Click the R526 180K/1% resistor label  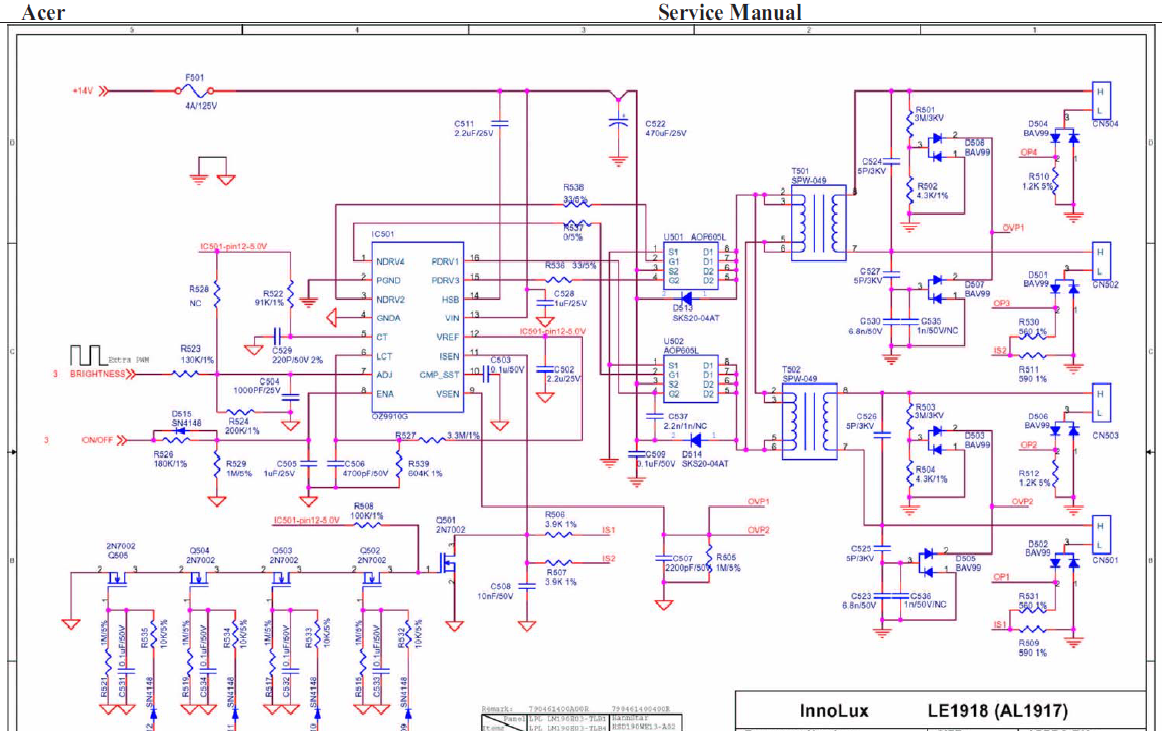(170, 459)
